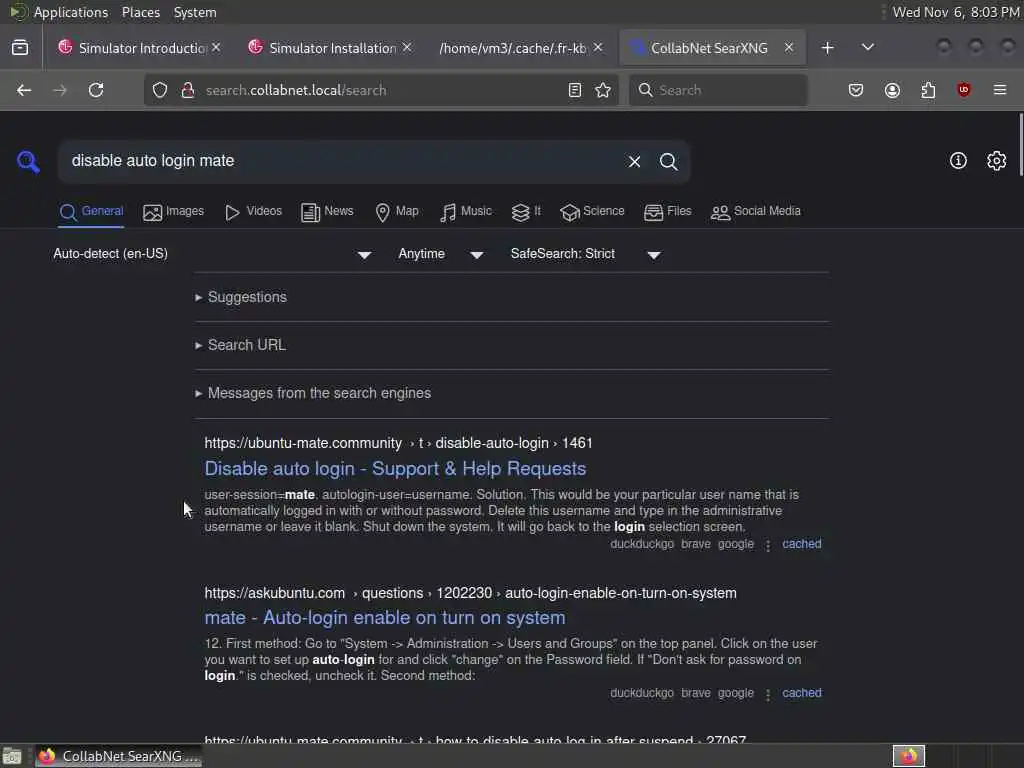This screenshot has width=1024, height=768.
Task: Select the It search category
Action: tap(526, 212)
